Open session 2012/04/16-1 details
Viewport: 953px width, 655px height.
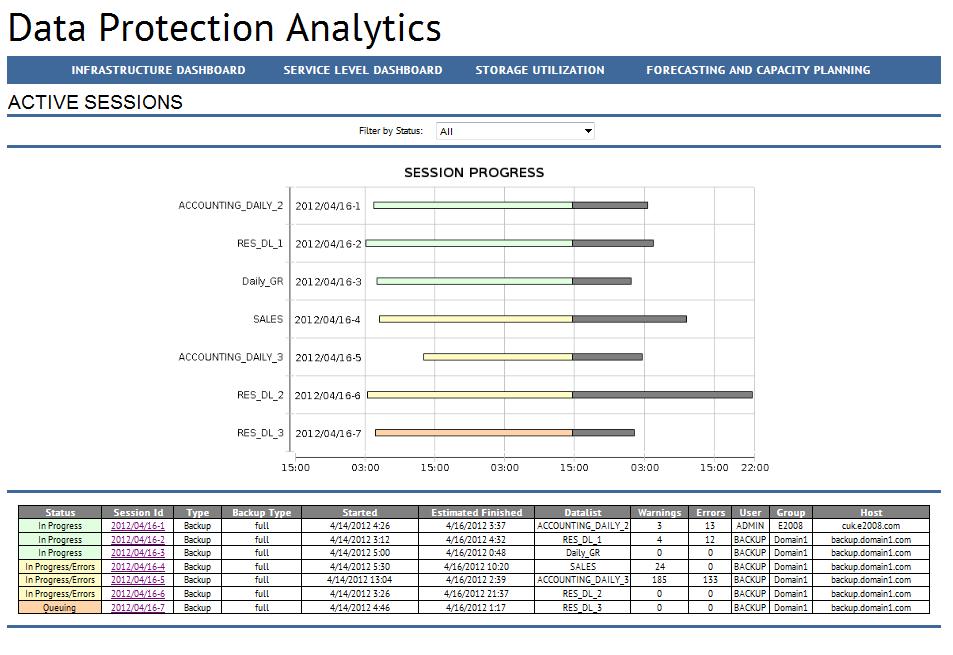139,526
